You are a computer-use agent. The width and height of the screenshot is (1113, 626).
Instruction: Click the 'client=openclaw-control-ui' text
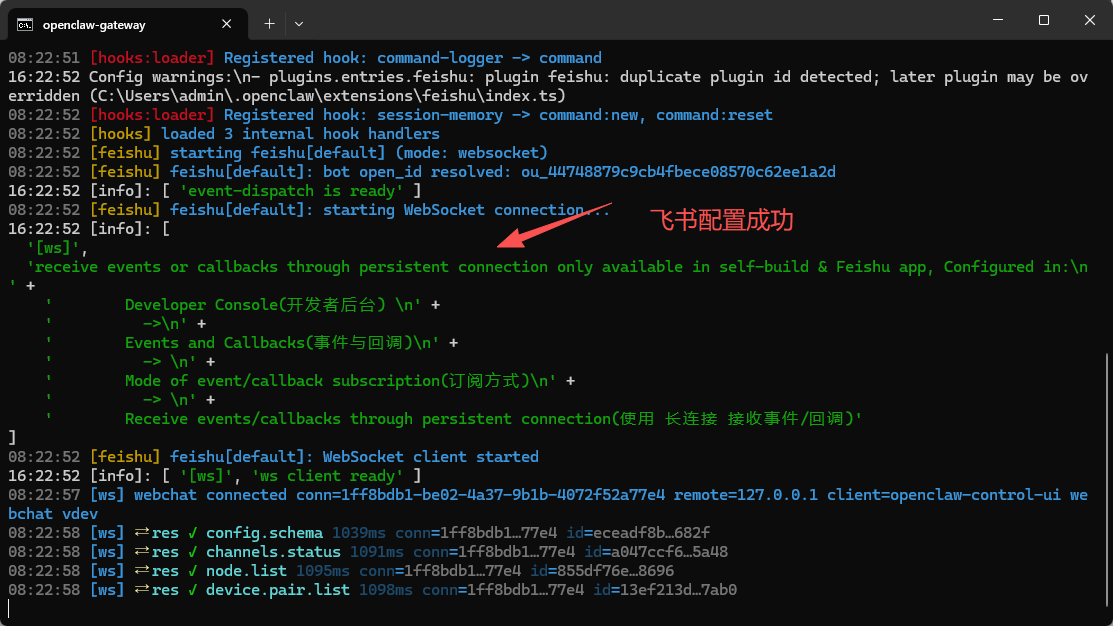[x=943, y=495]
